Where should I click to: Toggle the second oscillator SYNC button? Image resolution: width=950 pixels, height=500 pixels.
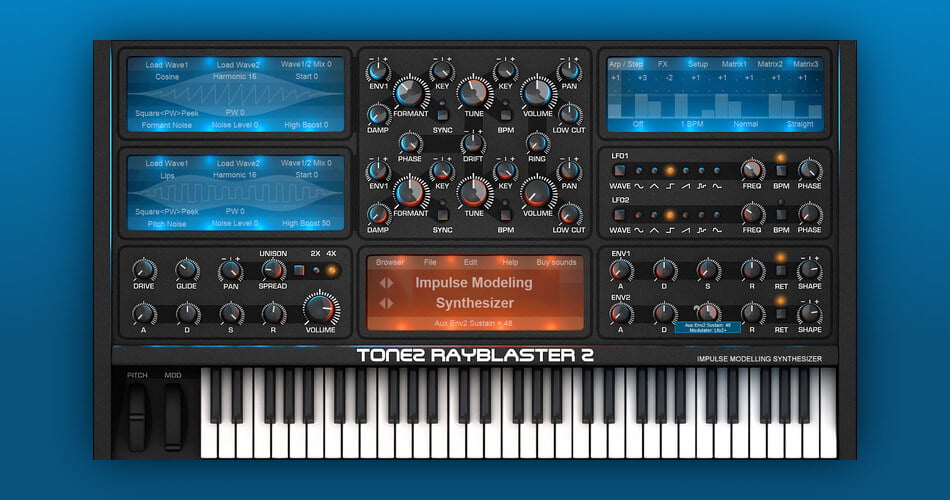[x=442, y=215]
